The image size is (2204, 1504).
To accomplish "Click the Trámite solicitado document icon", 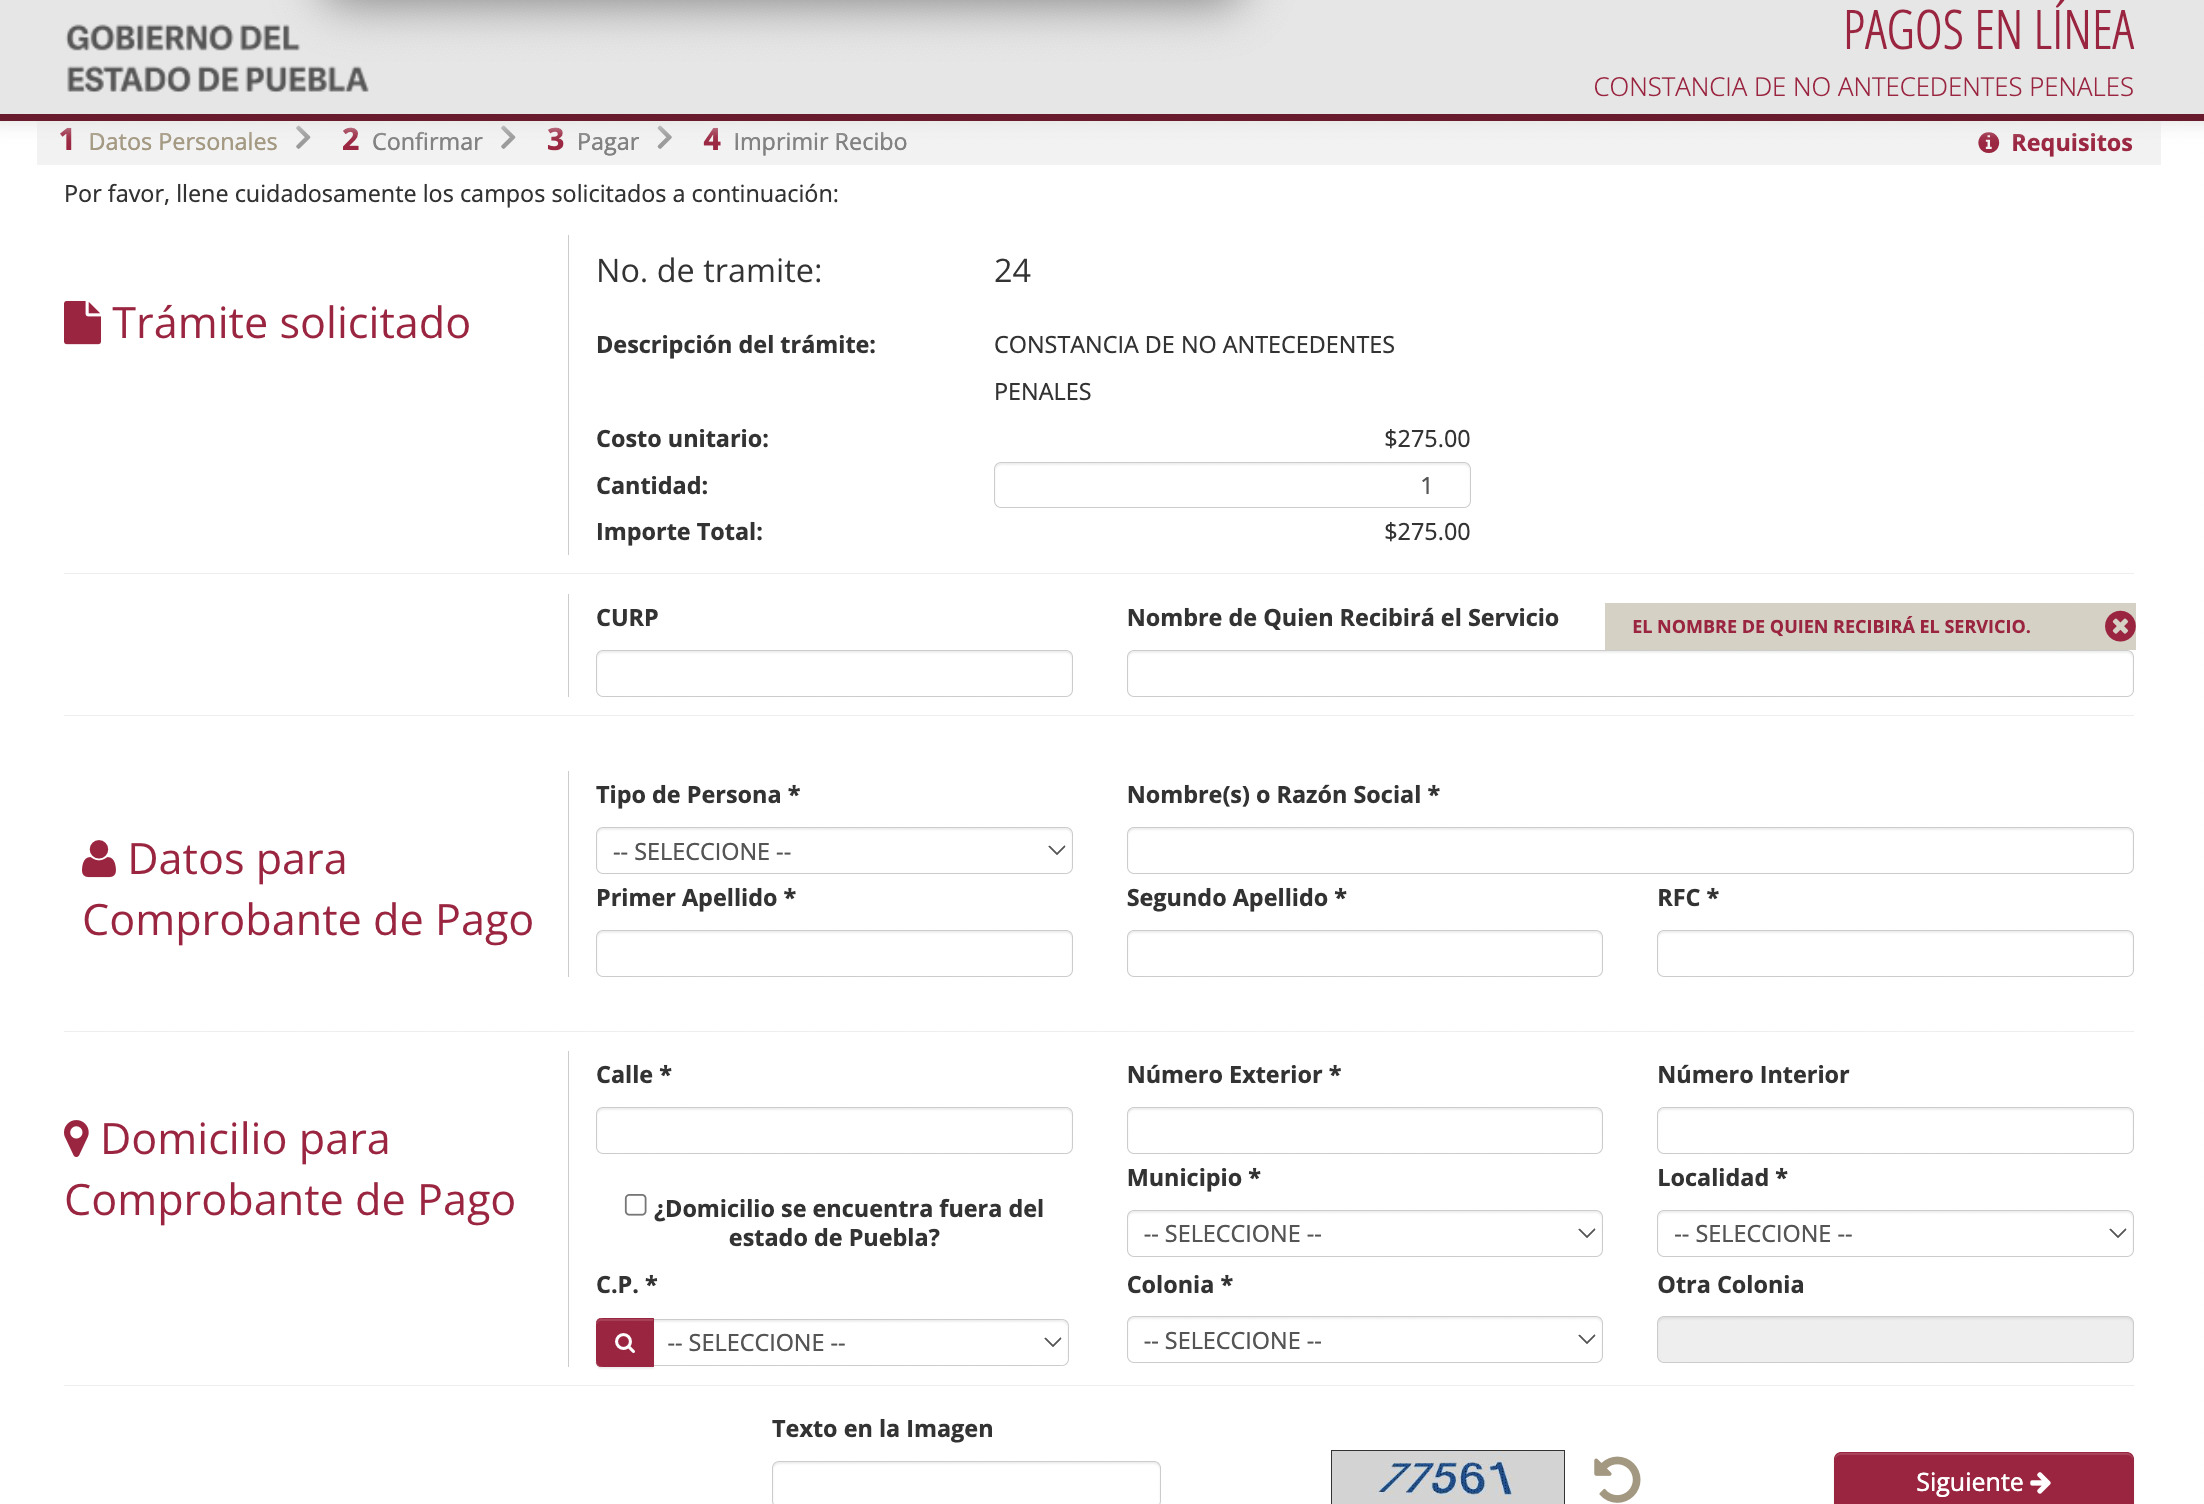I will click(x=82, y=322).
